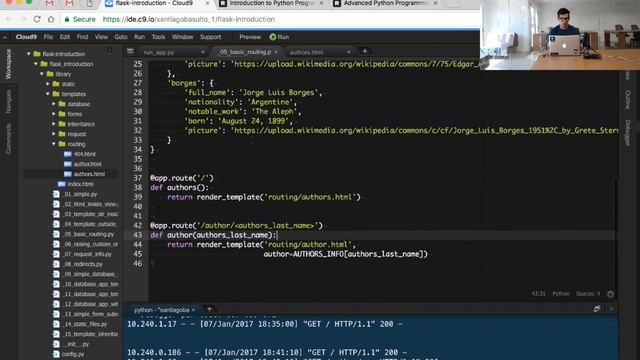Click the green Run play icon

273,37
